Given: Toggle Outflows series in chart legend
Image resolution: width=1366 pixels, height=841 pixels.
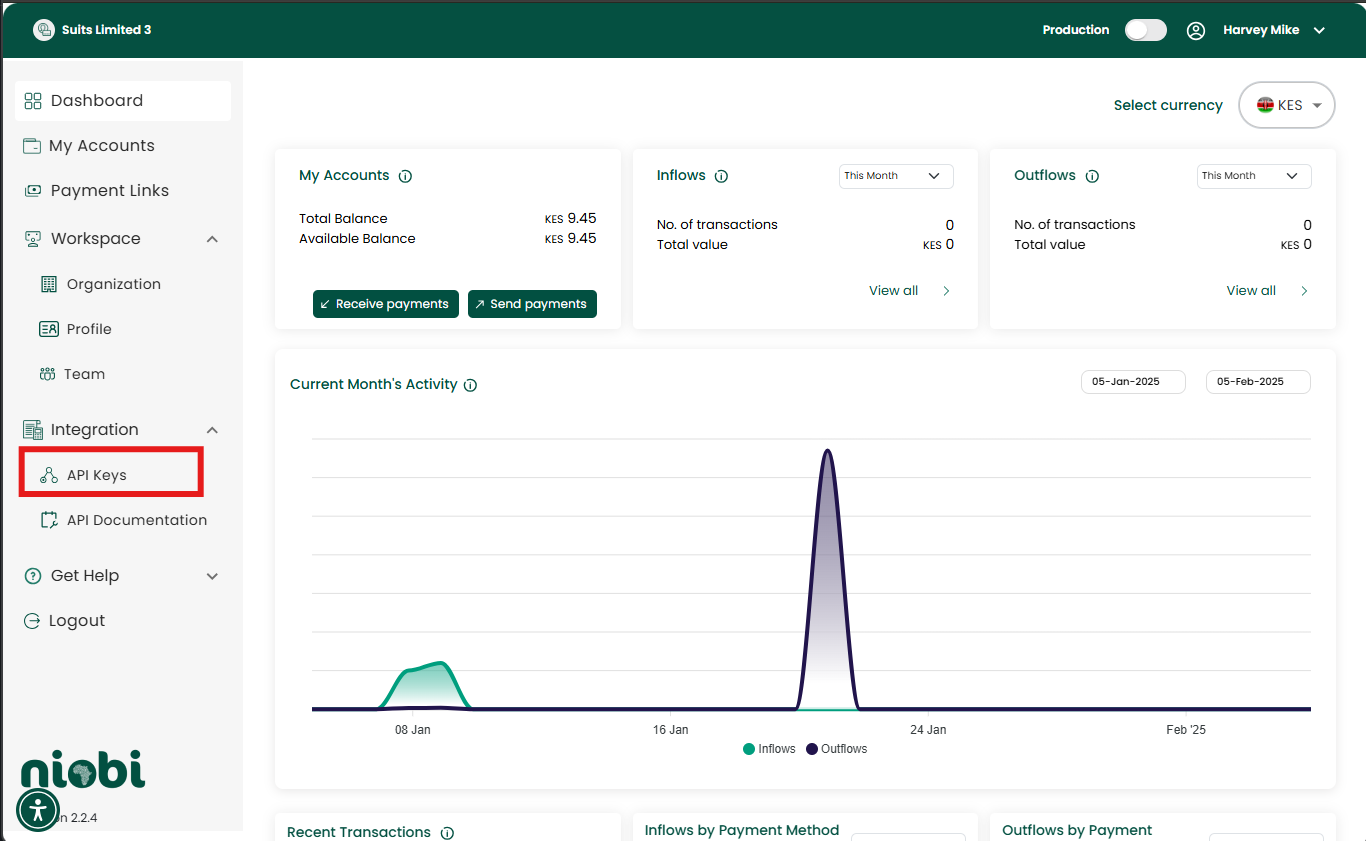Looking at the screenshot, I should click(836, 749).
